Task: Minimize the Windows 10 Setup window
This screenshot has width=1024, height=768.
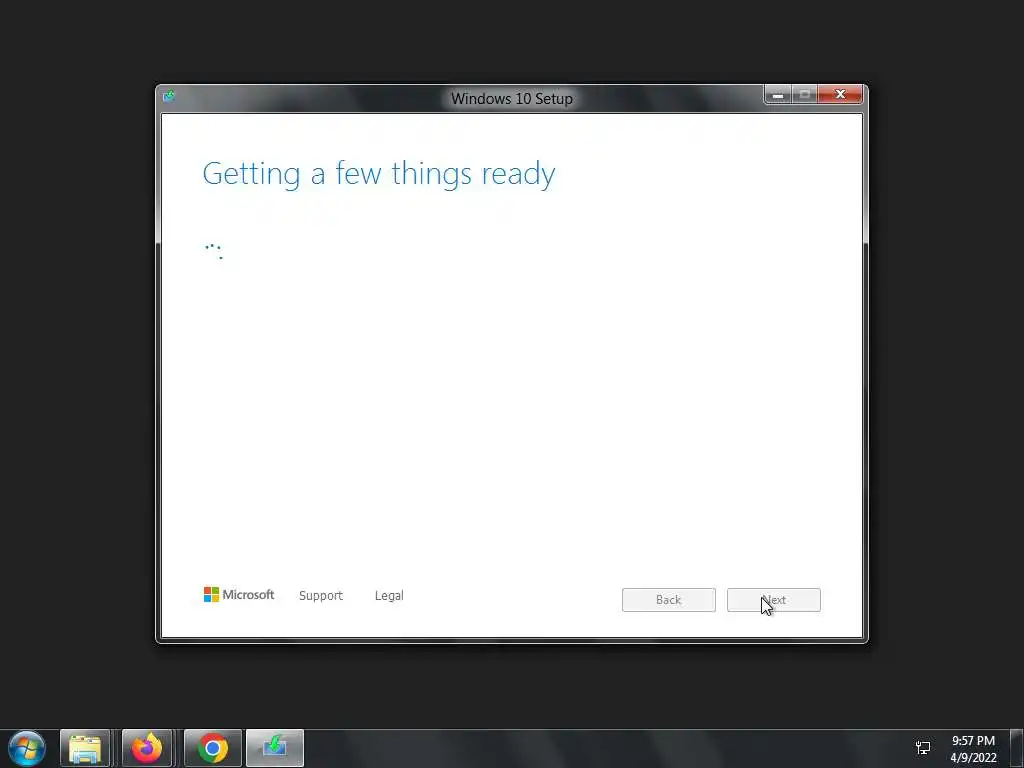Action: 778,95
